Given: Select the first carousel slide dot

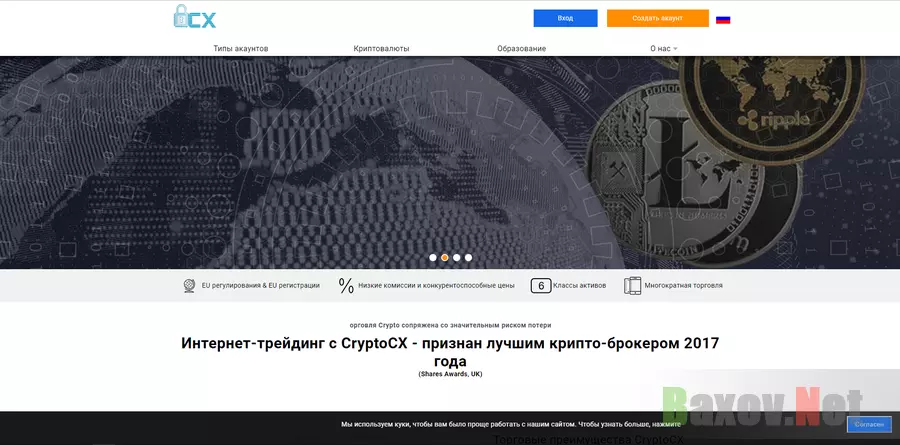Looking at the screenshot, I should (433, 257).
